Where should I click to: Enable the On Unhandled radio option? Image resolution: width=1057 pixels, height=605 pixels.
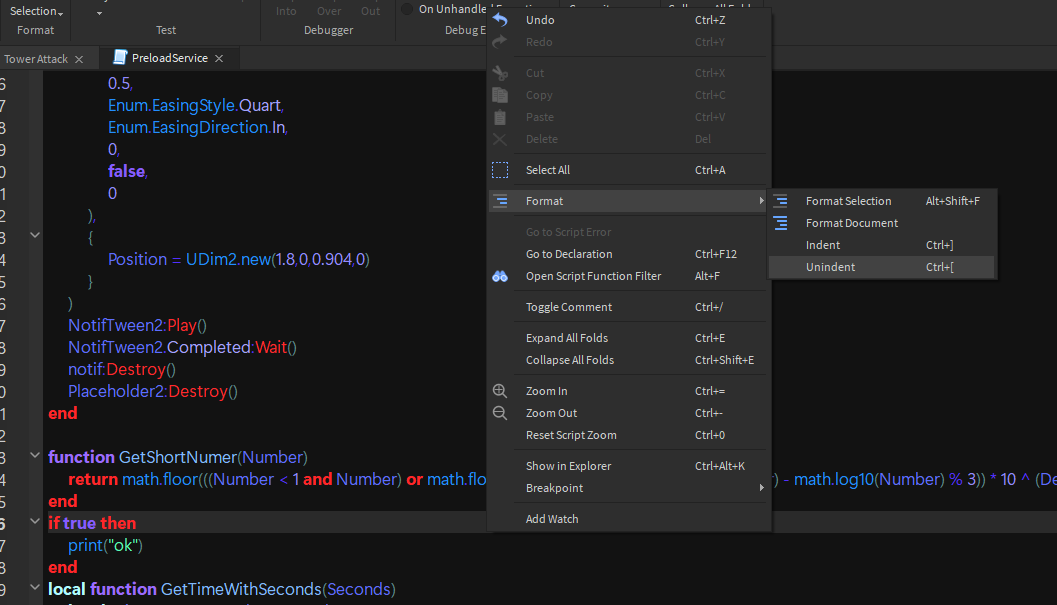click(407, 9)
